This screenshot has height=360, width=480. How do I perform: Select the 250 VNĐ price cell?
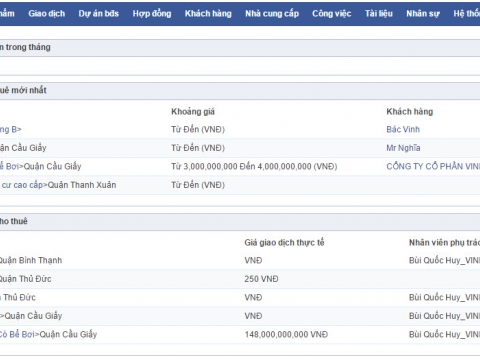click(x=261, y=279)
